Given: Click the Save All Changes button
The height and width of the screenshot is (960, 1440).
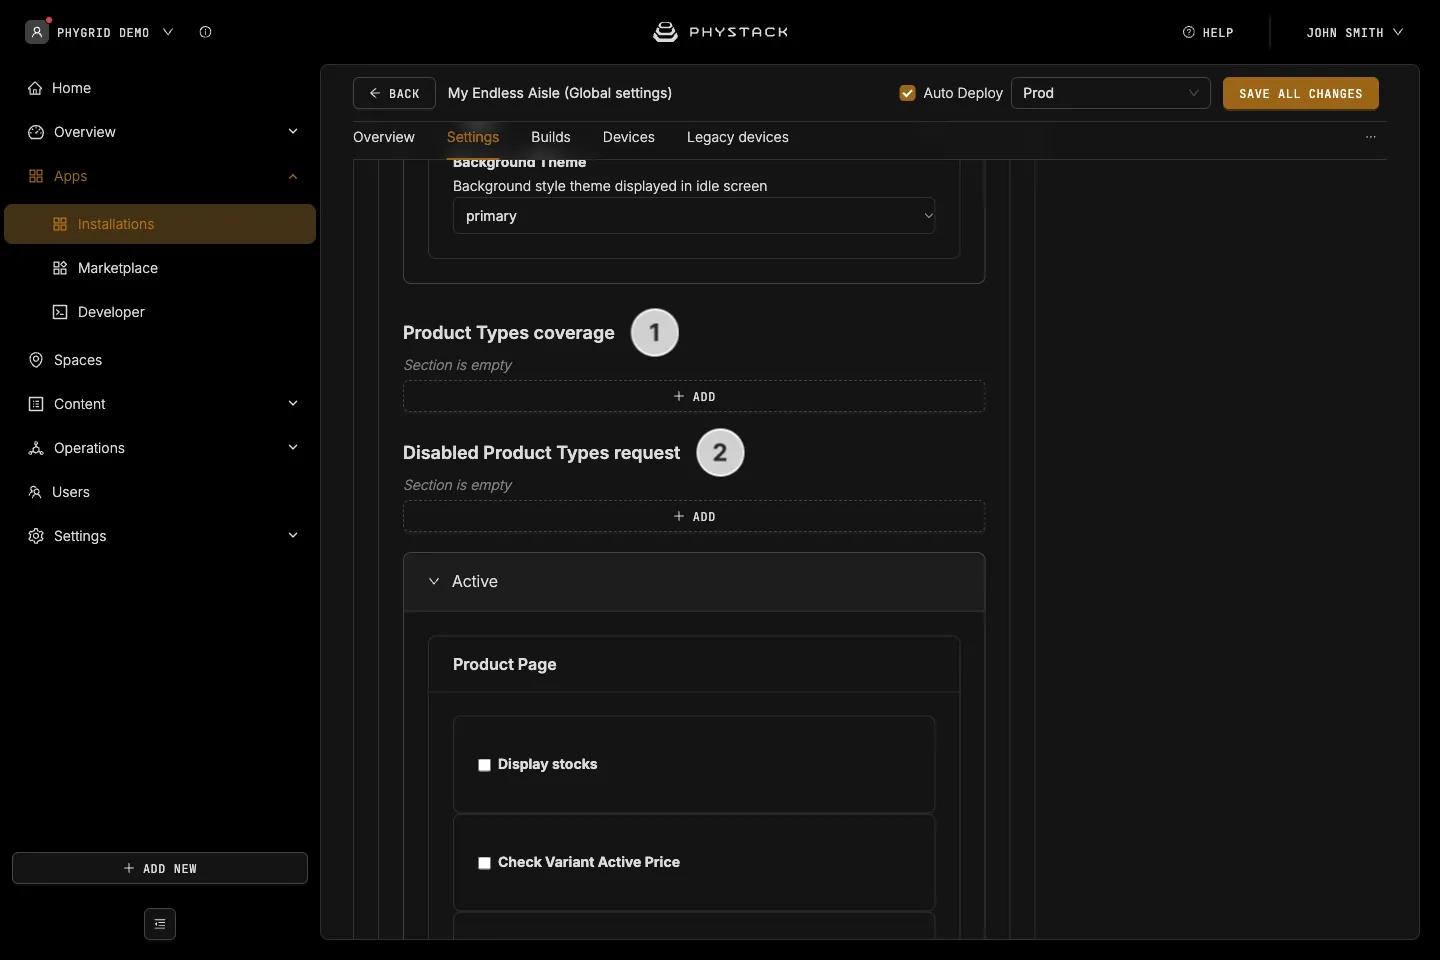Looking at the screenshot, I should click(x=1301, y=93).
